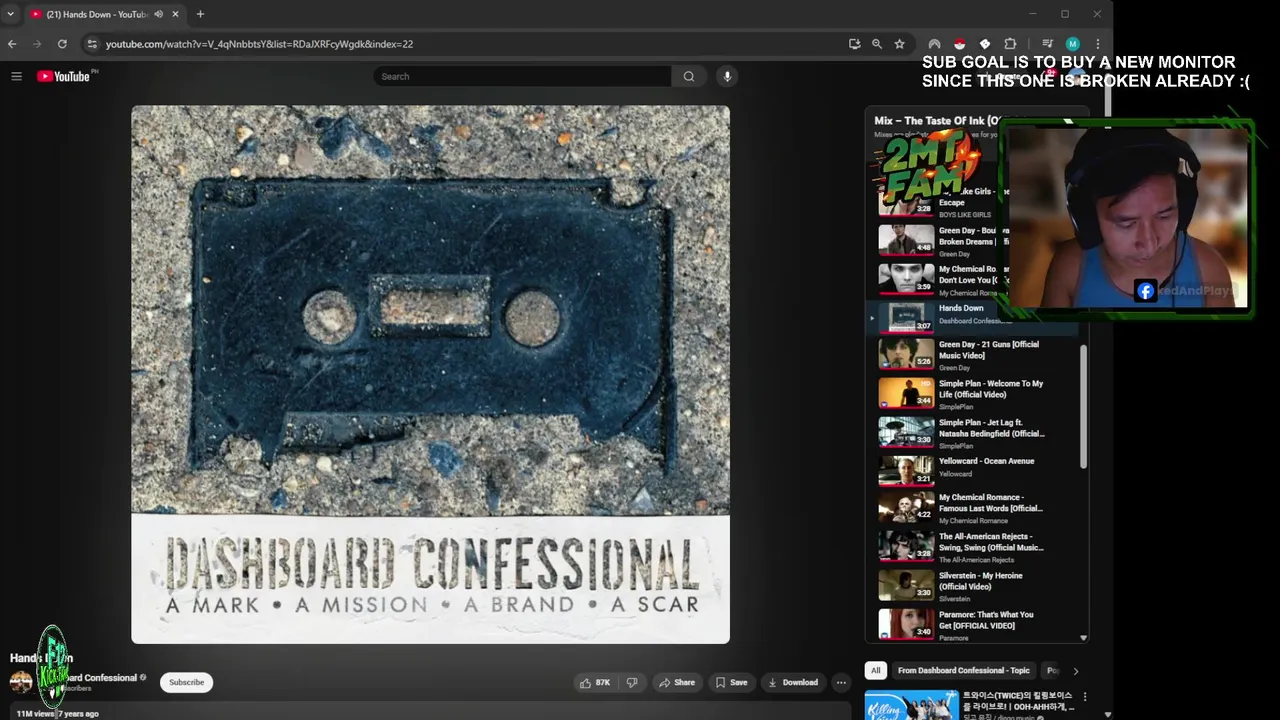Expand the tab search dropdown arrow
Screen dimensions: 1280x720
tap(10, 14)
